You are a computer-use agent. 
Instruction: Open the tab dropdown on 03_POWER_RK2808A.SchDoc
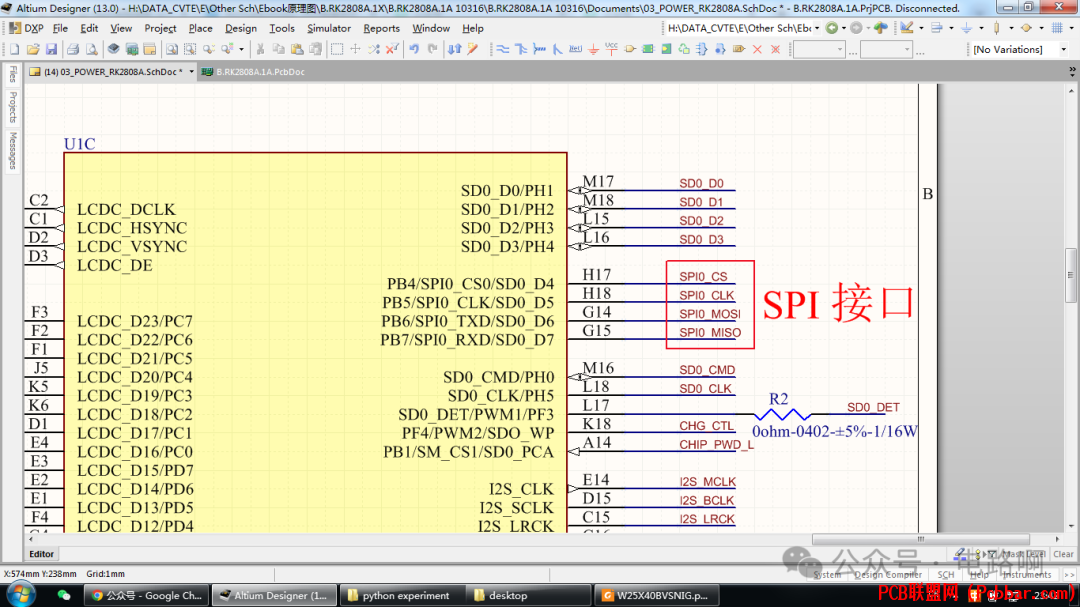pos(191,72)
